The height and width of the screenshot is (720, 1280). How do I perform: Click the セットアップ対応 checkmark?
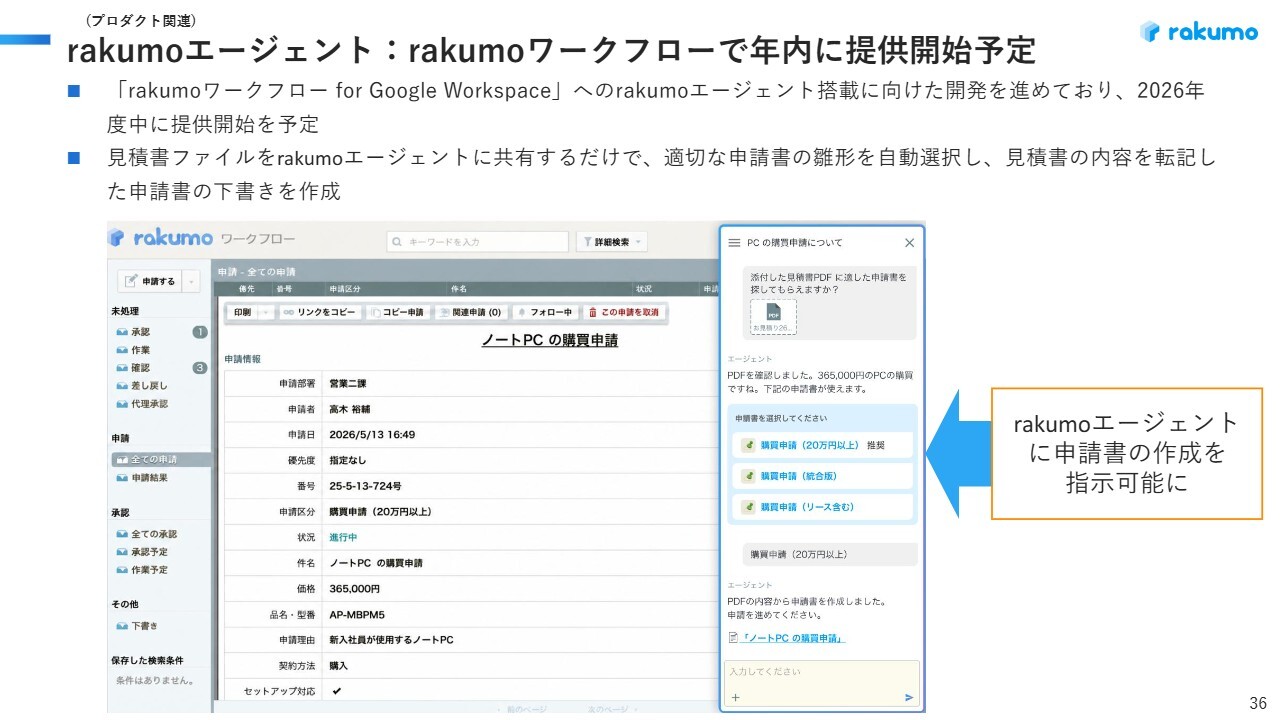click(337, 691)
